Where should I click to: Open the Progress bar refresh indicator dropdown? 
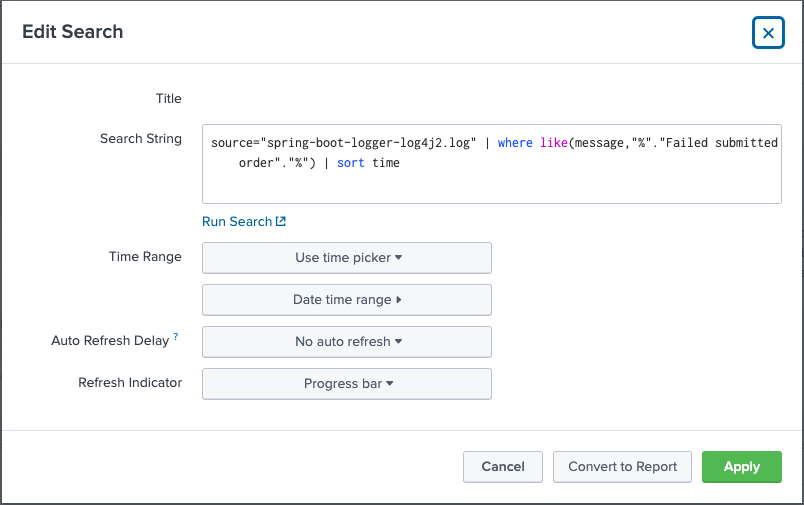(x=346, y=384)
